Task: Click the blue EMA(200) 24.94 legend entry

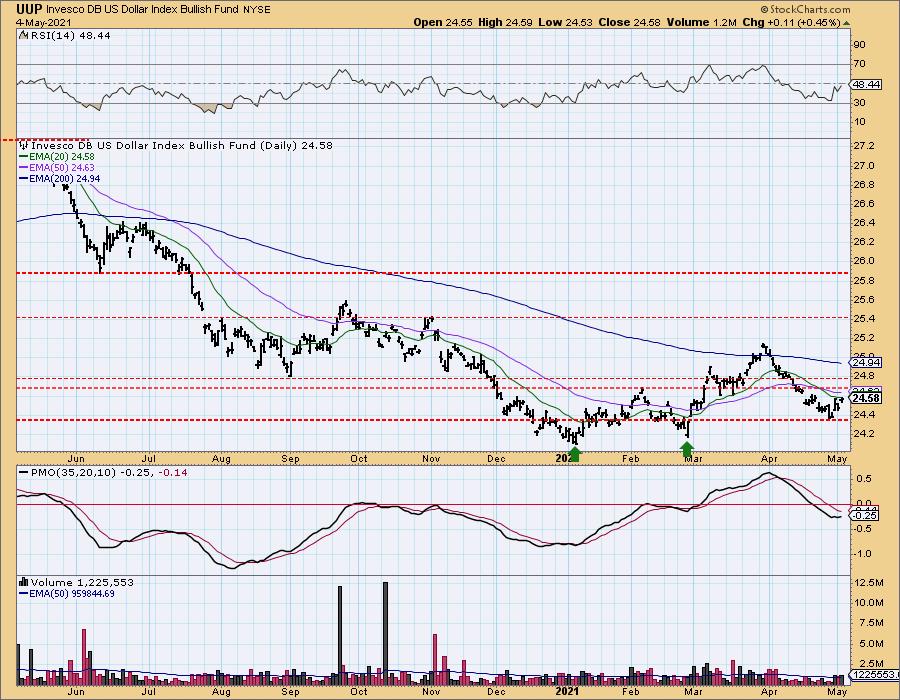Action: [59, 178]
